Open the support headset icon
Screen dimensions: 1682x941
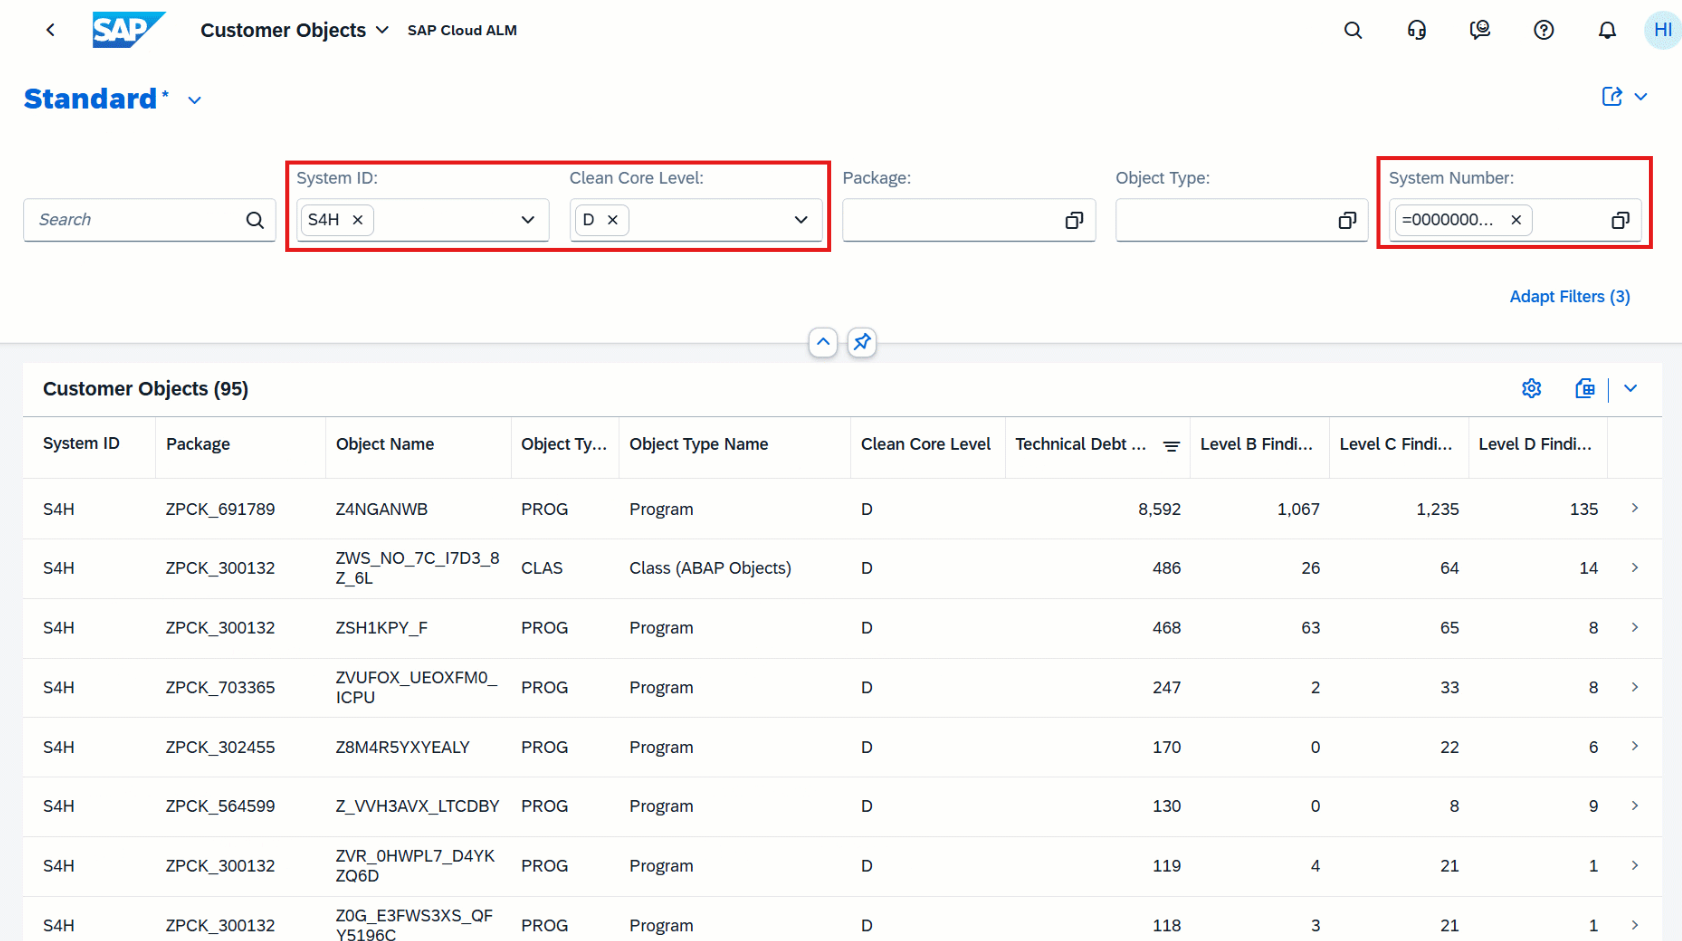pos(1416,30)
